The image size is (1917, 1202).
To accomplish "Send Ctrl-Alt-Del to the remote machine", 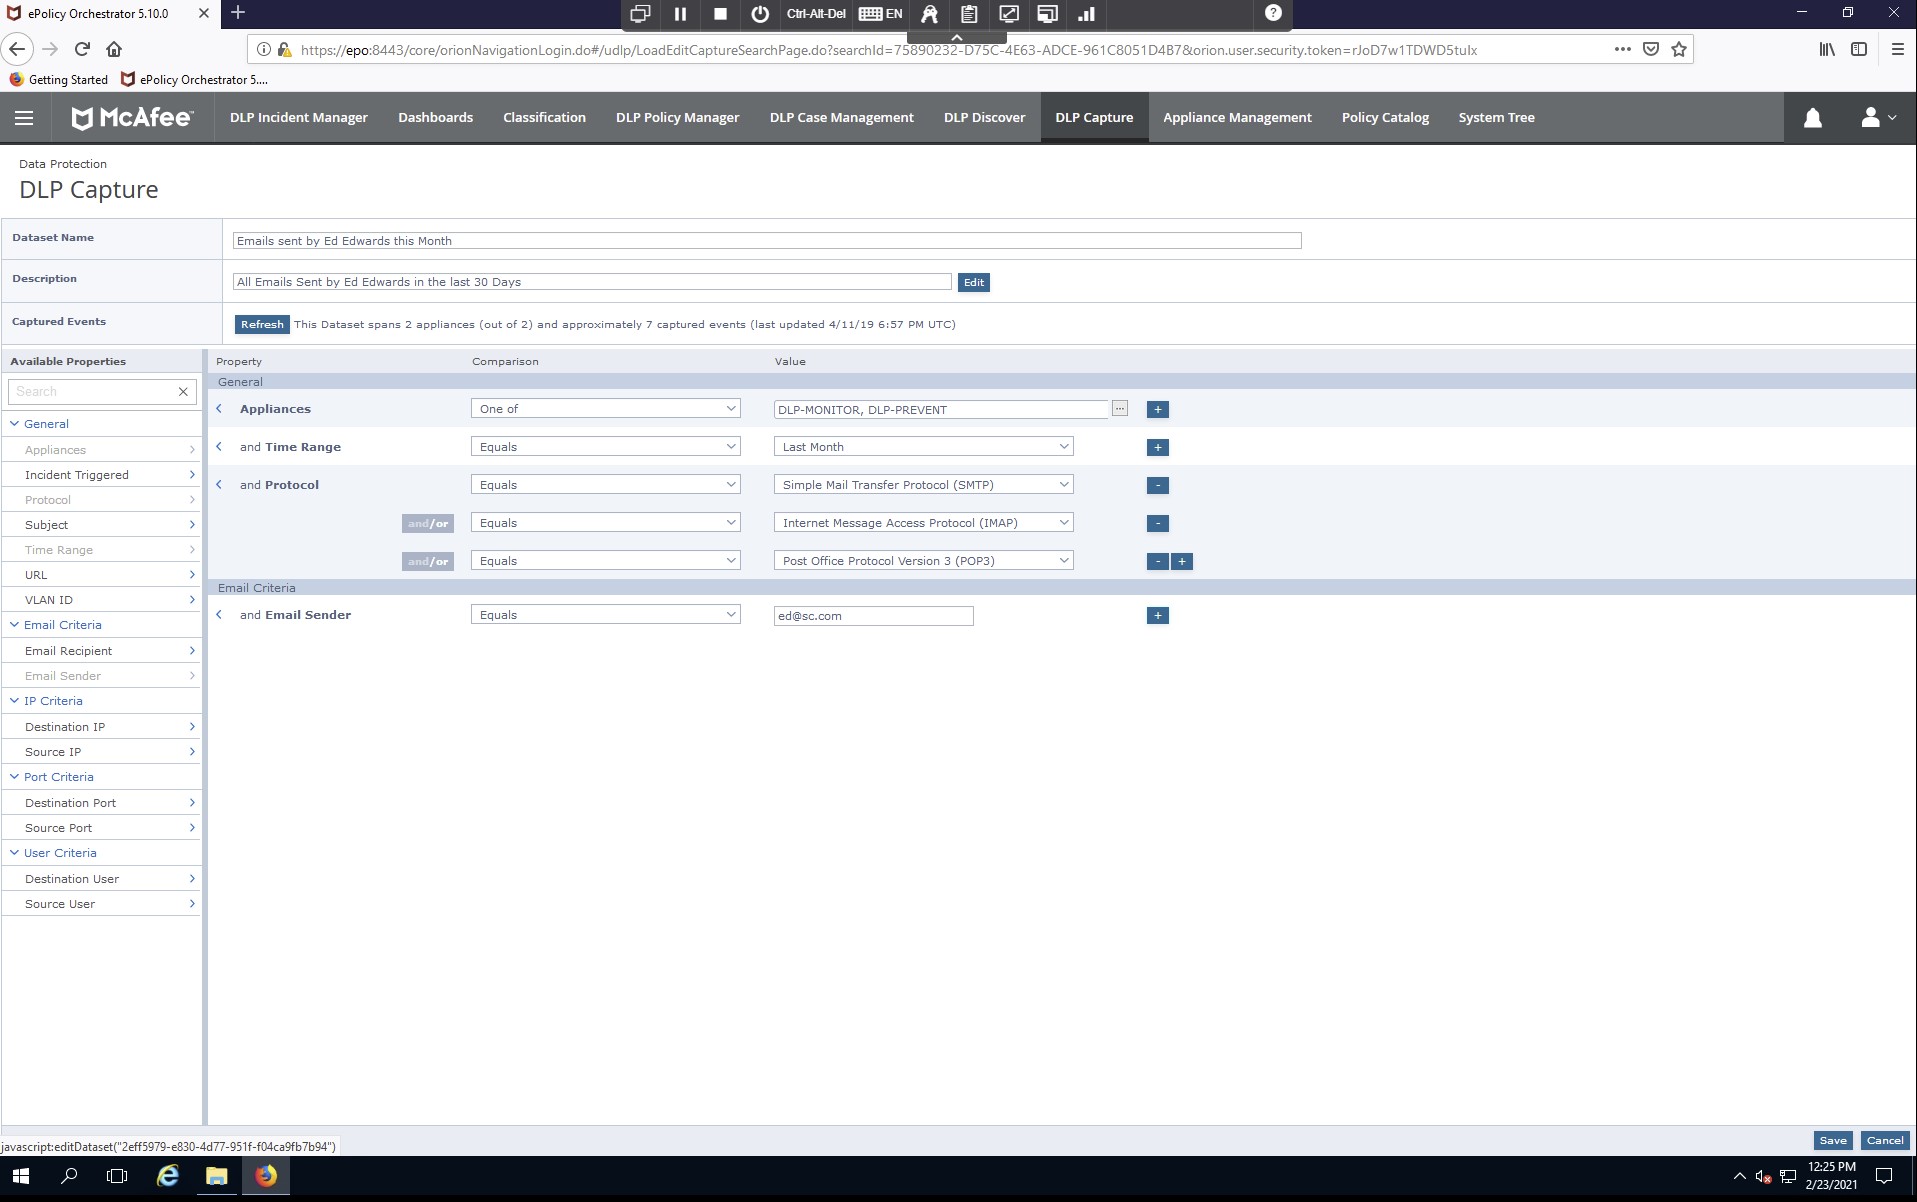I will coord(816,14).
